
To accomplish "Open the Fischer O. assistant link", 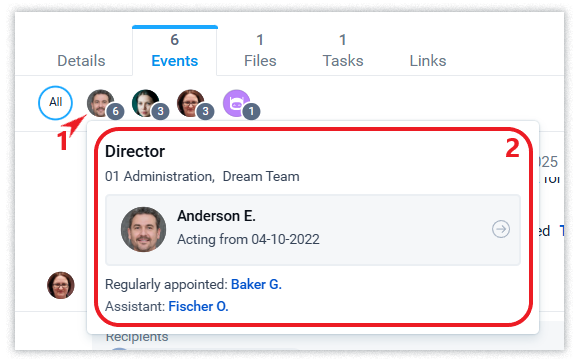I will 198,306.
